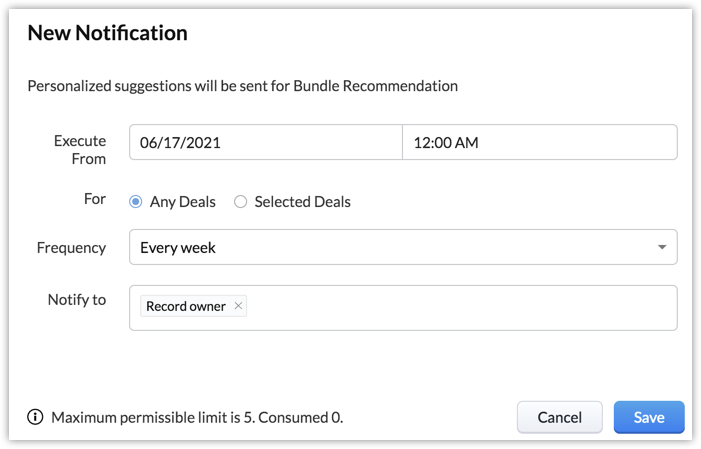This screenshot has height=449, width=701.
Task: Click the Selected Deals label text
Action: coord(302,202)
